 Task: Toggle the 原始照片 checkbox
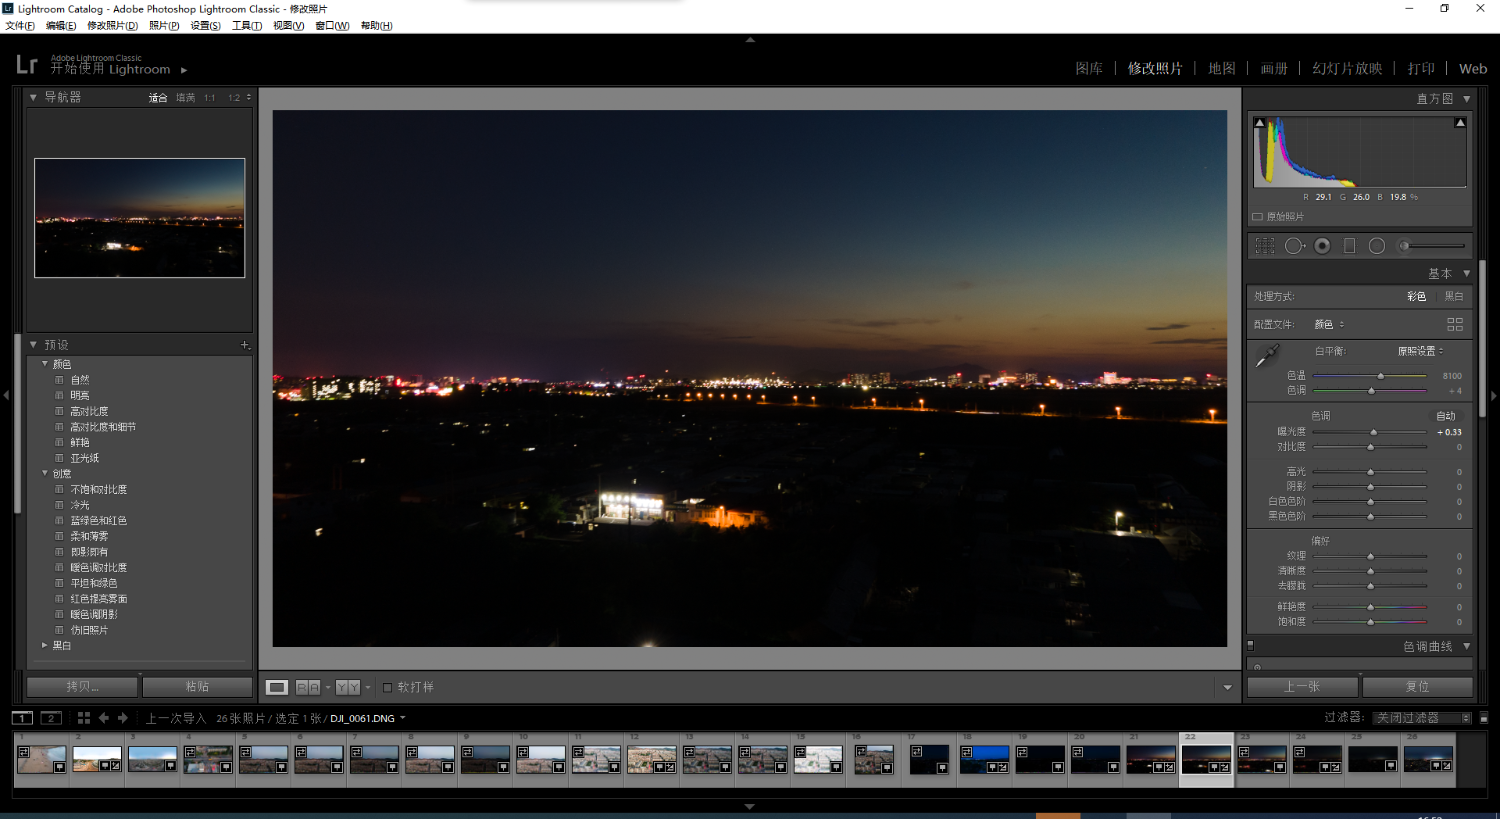coord(1257,216)
